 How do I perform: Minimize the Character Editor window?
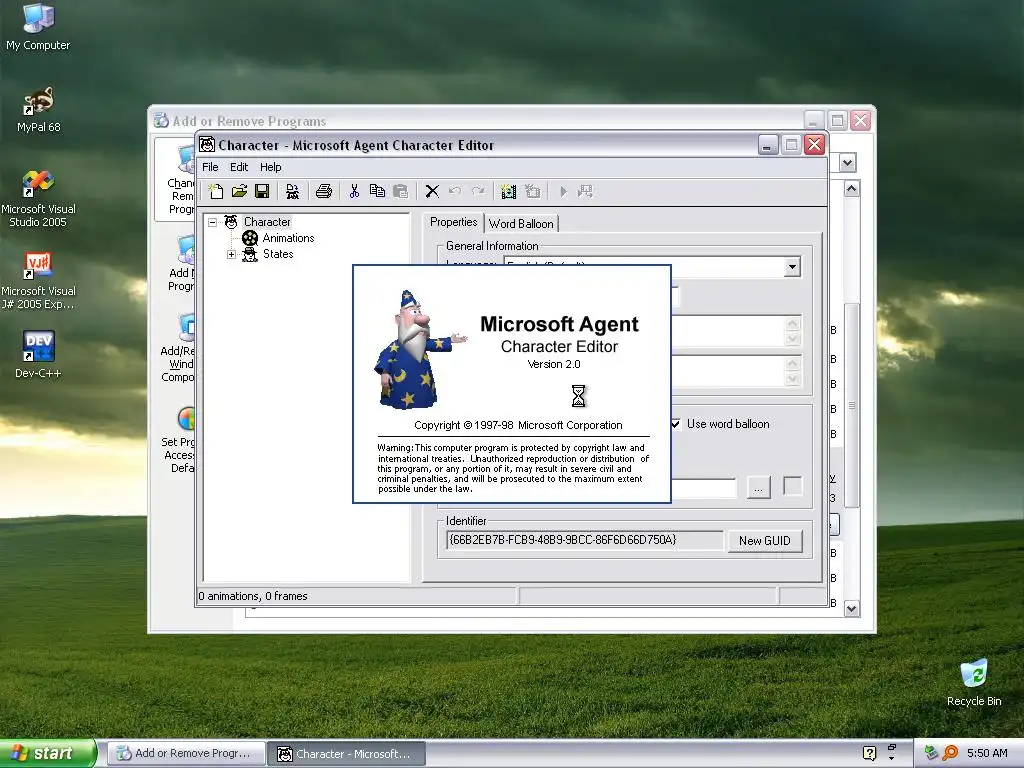pos(768,144)
